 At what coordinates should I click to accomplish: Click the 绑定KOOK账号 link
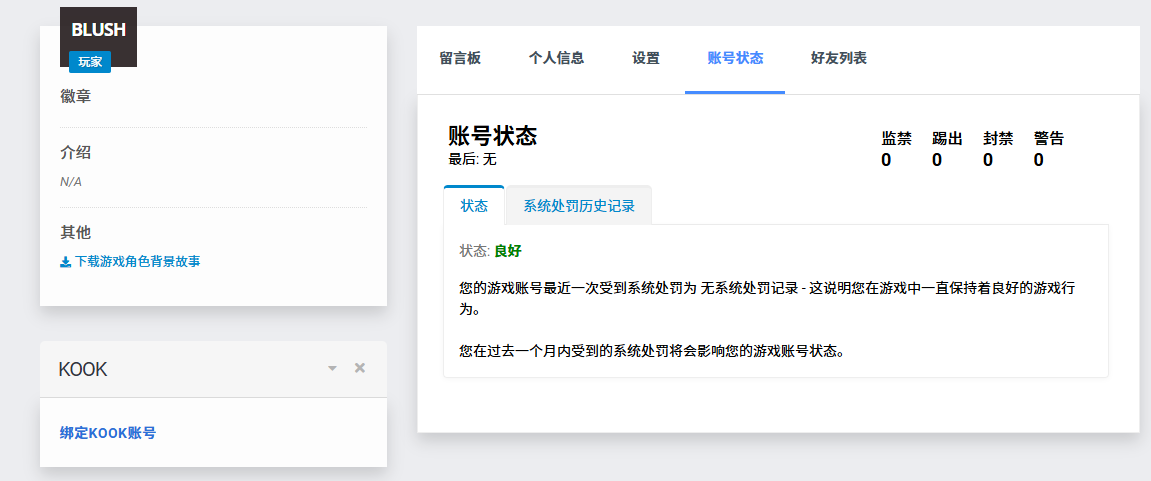coord(108,433)
